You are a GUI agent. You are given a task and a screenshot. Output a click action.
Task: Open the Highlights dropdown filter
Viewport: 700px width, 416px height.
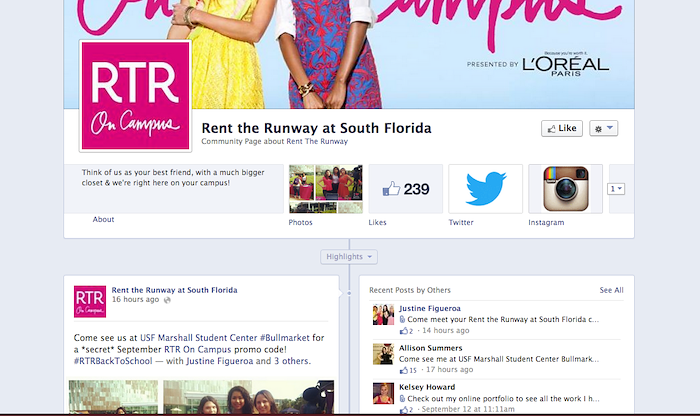coord(349,257)
